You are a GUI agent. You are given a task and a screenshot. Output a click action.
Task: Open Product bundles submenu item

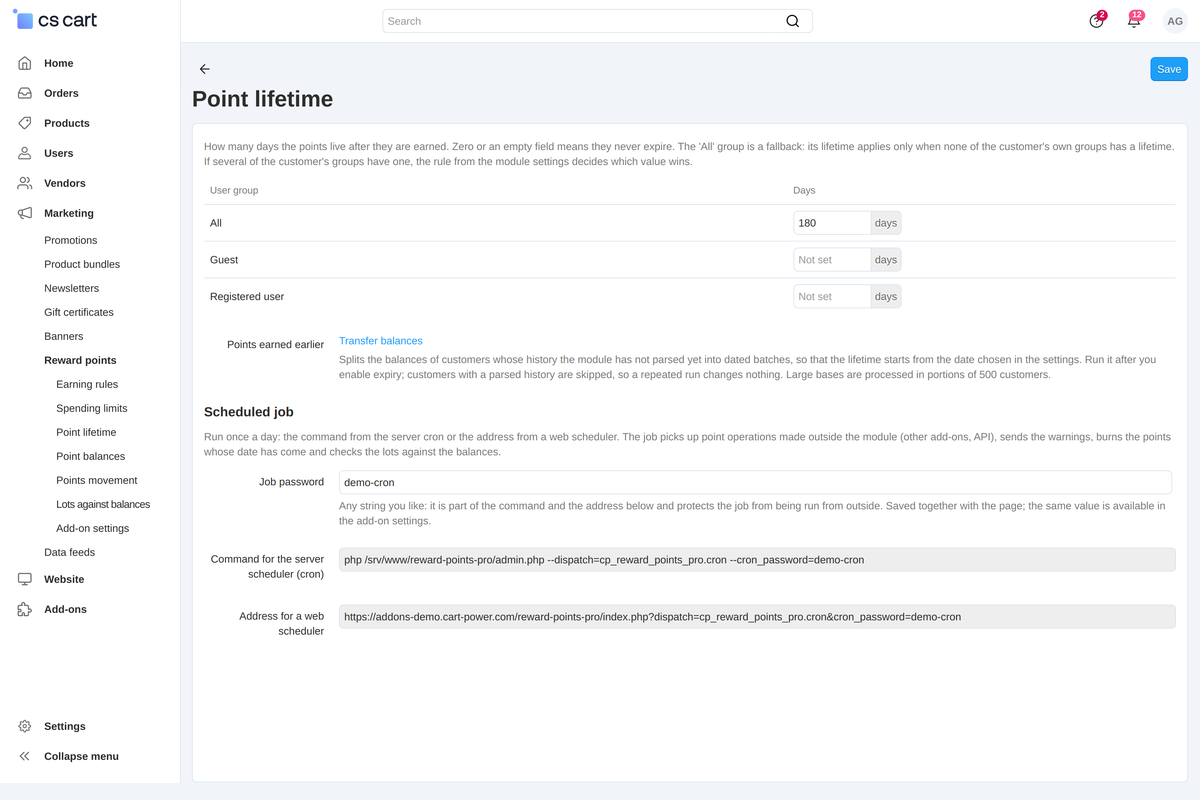coord(82,264)
